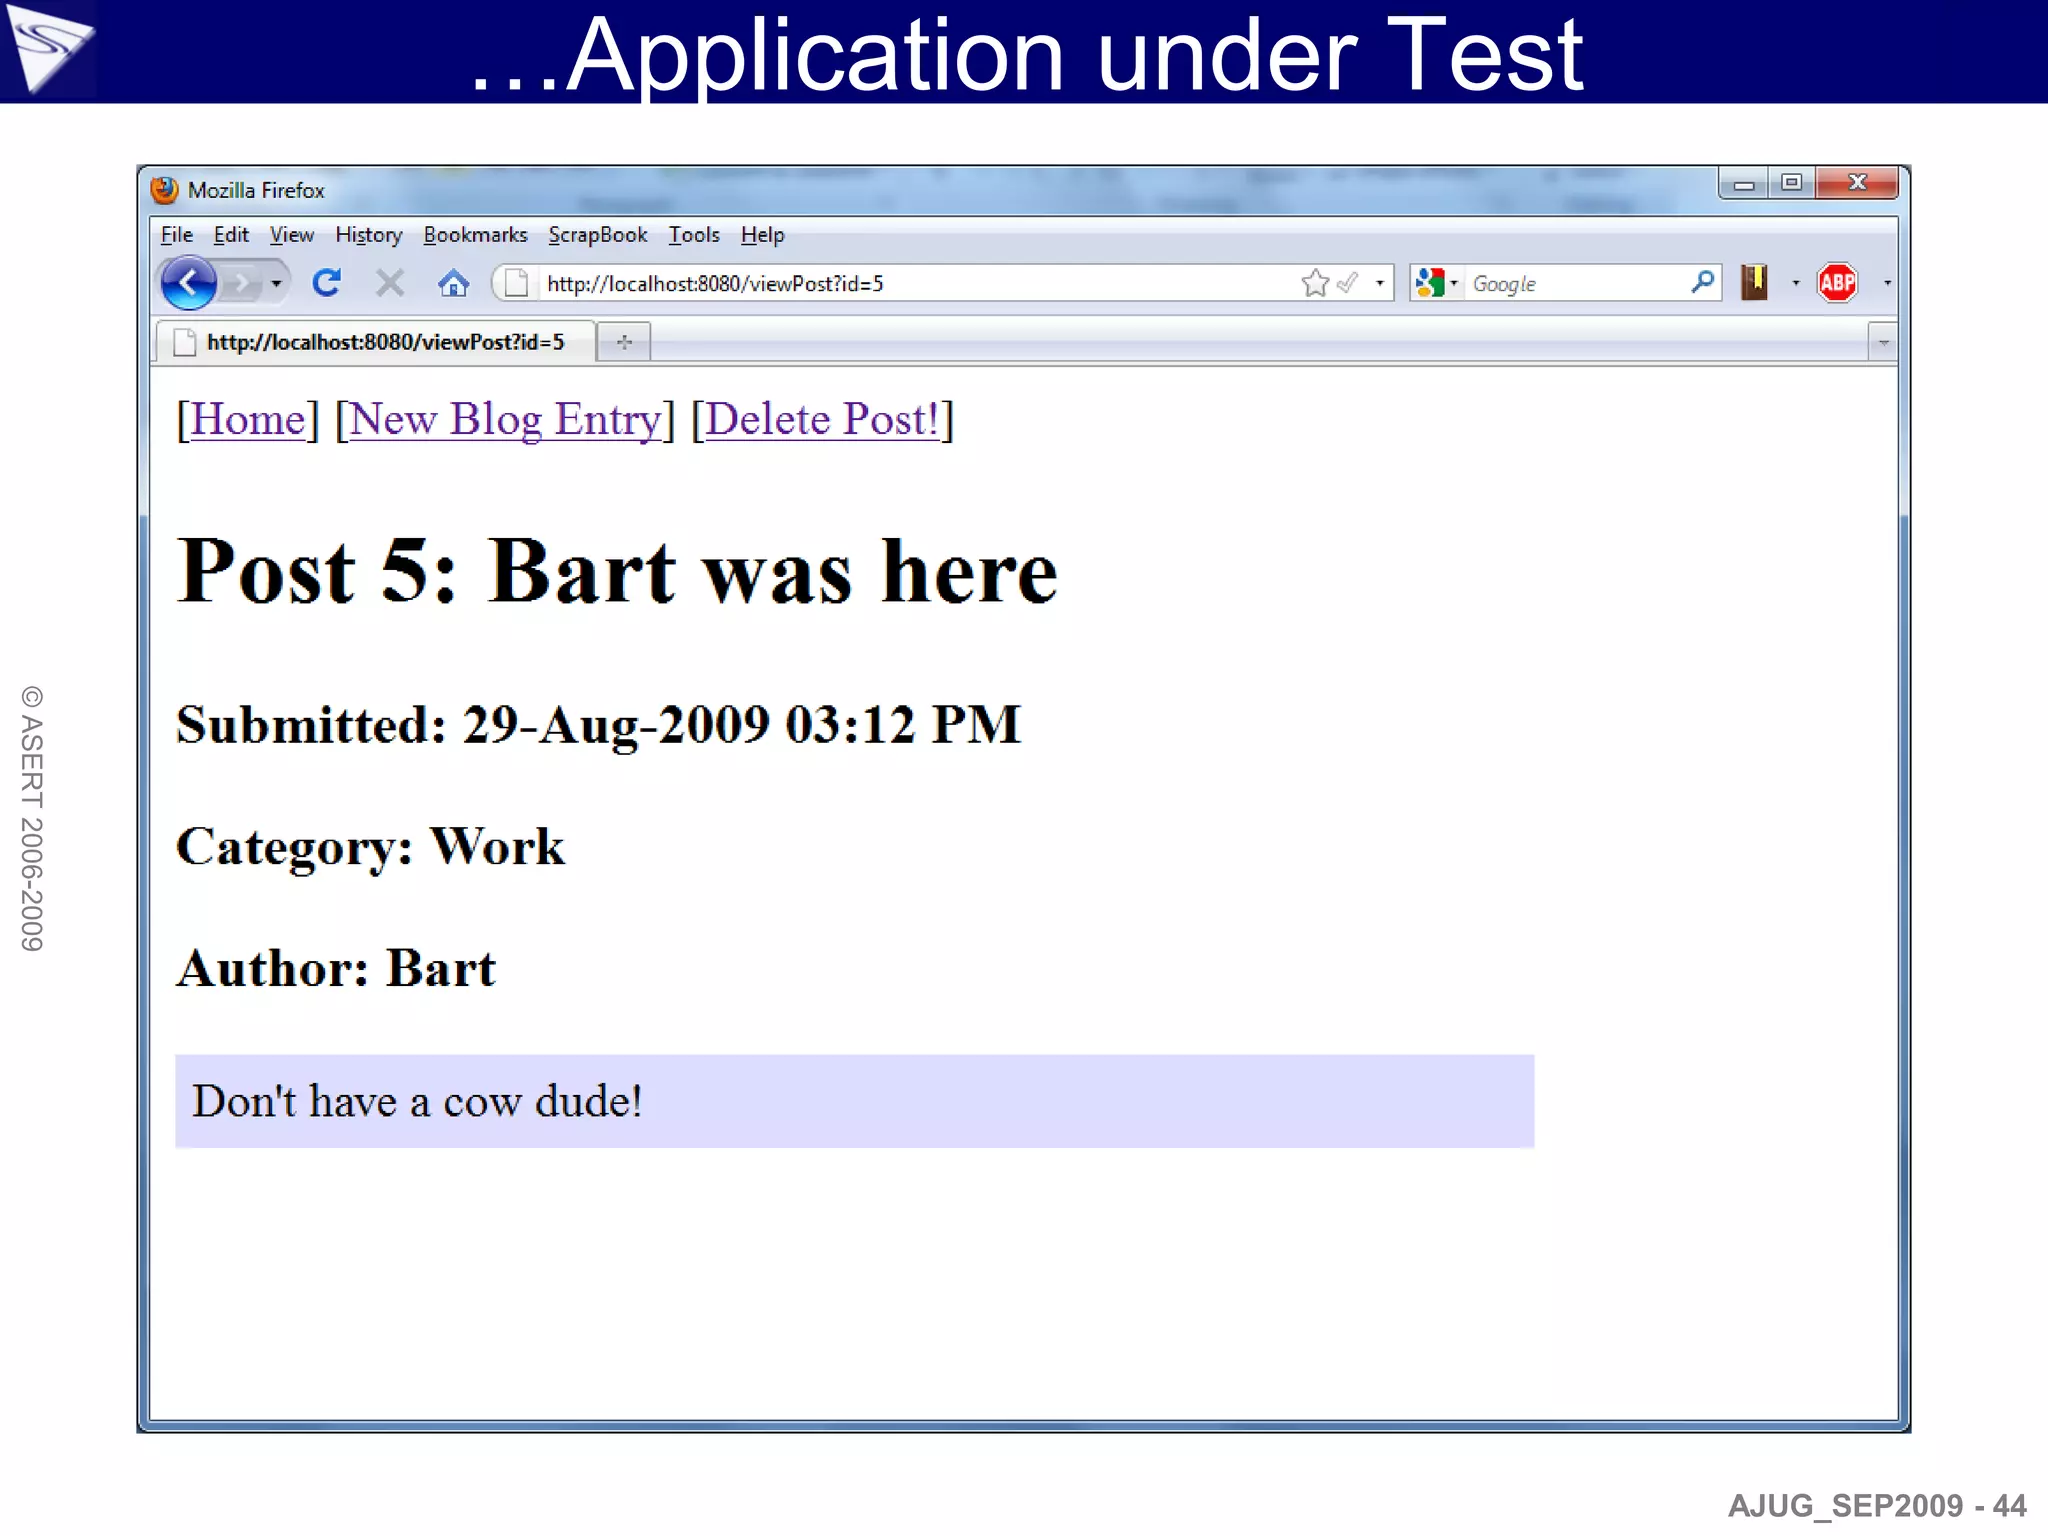Reload the current page

(x=327, y=283)
